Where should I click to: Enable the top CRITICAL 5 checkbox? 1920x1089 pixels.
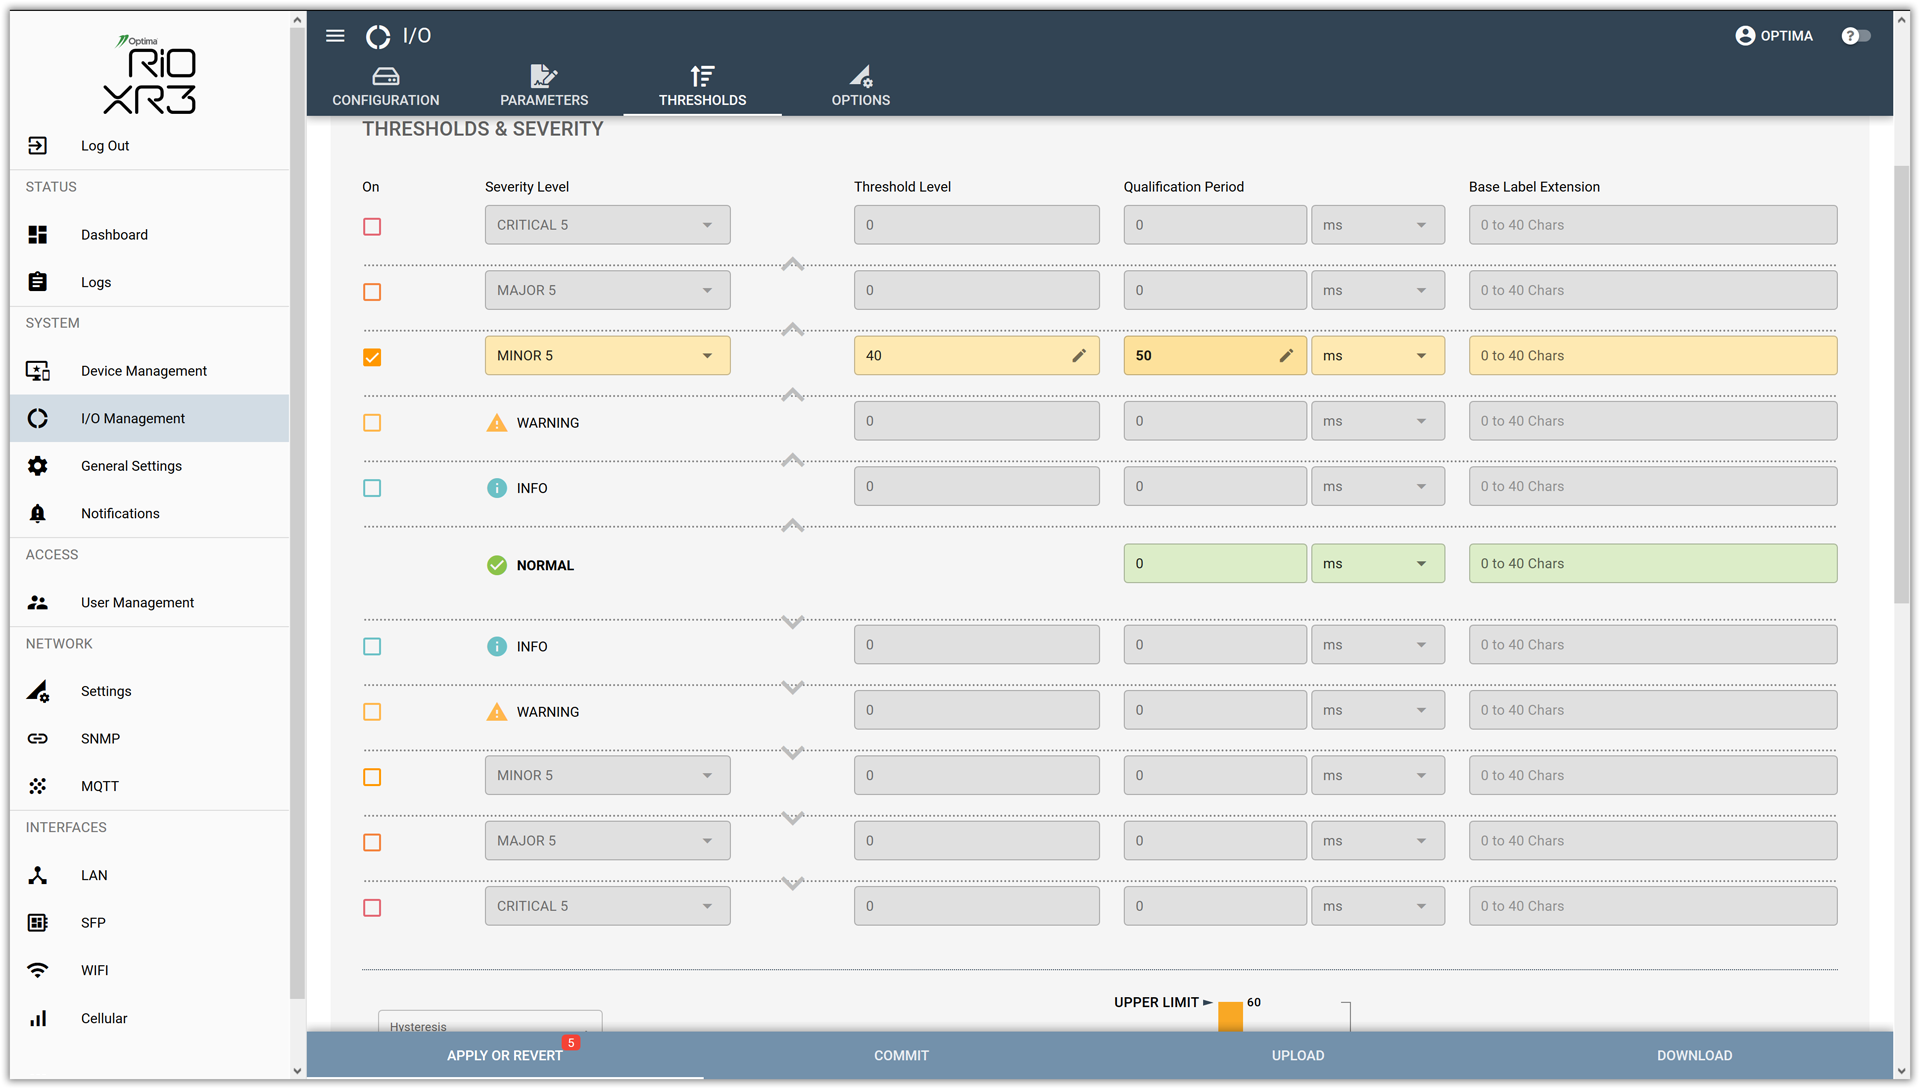(372, 227)
